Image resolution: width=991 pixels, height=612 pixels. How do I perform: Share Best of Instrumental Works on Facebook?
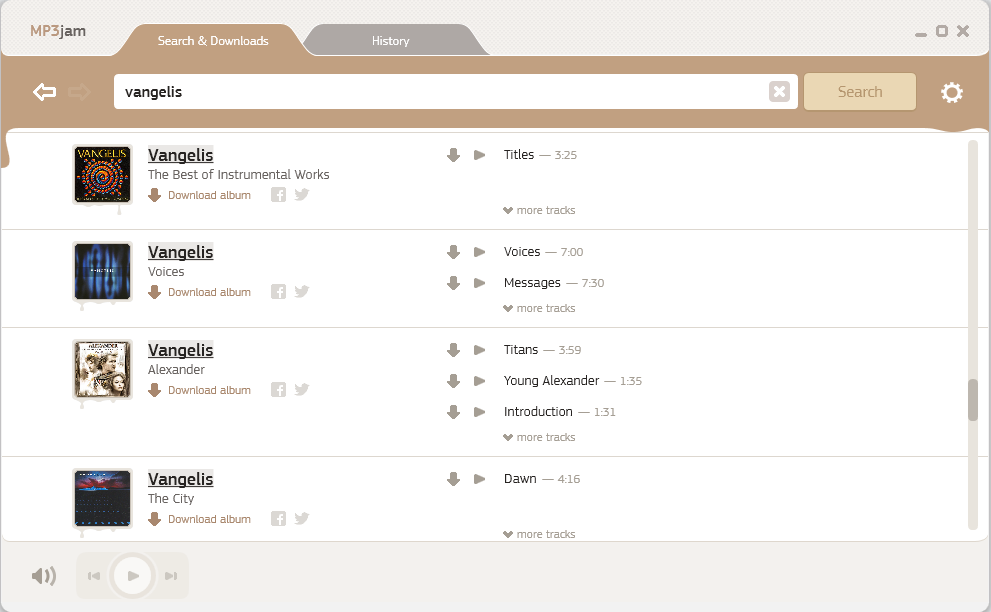(278, 195)
